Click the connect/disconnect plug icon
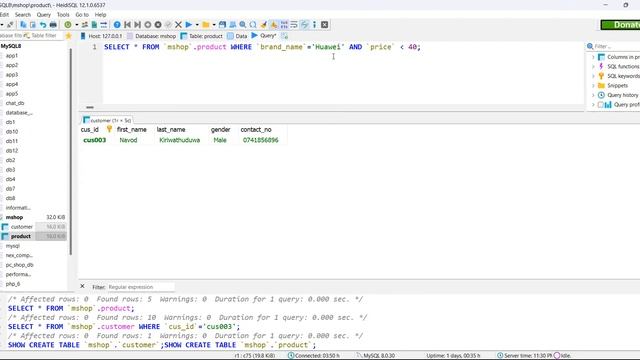Screen dimensions: 640x360 (x=10, y=25)
